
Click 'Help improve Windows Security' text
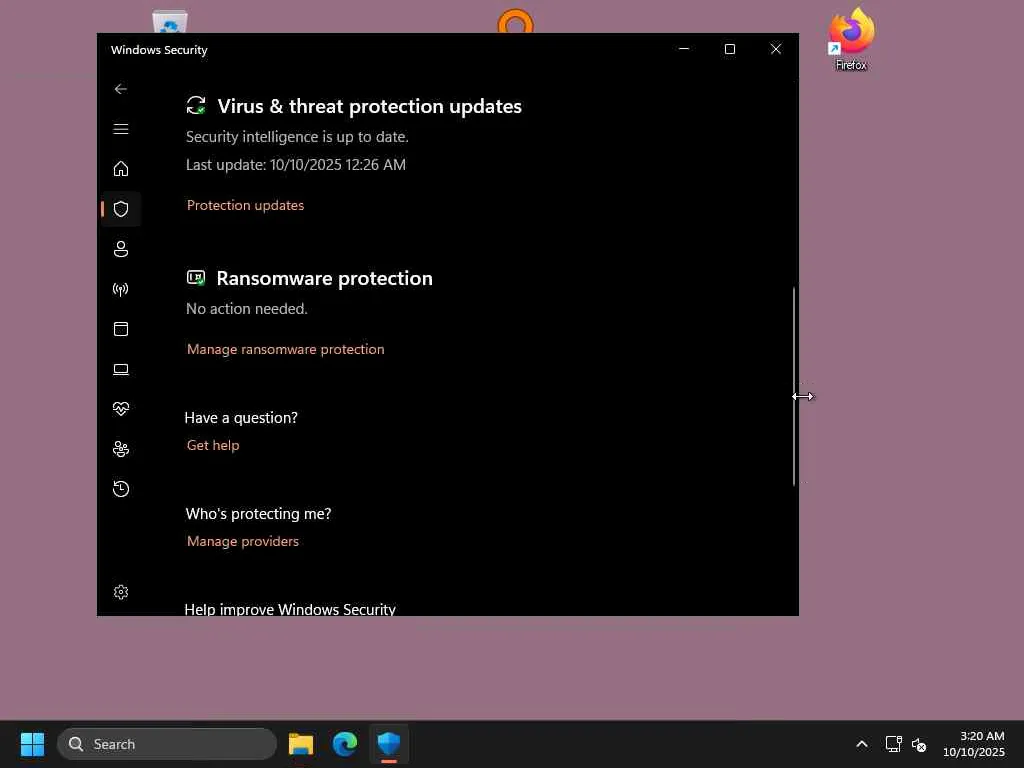pos(290,609)
